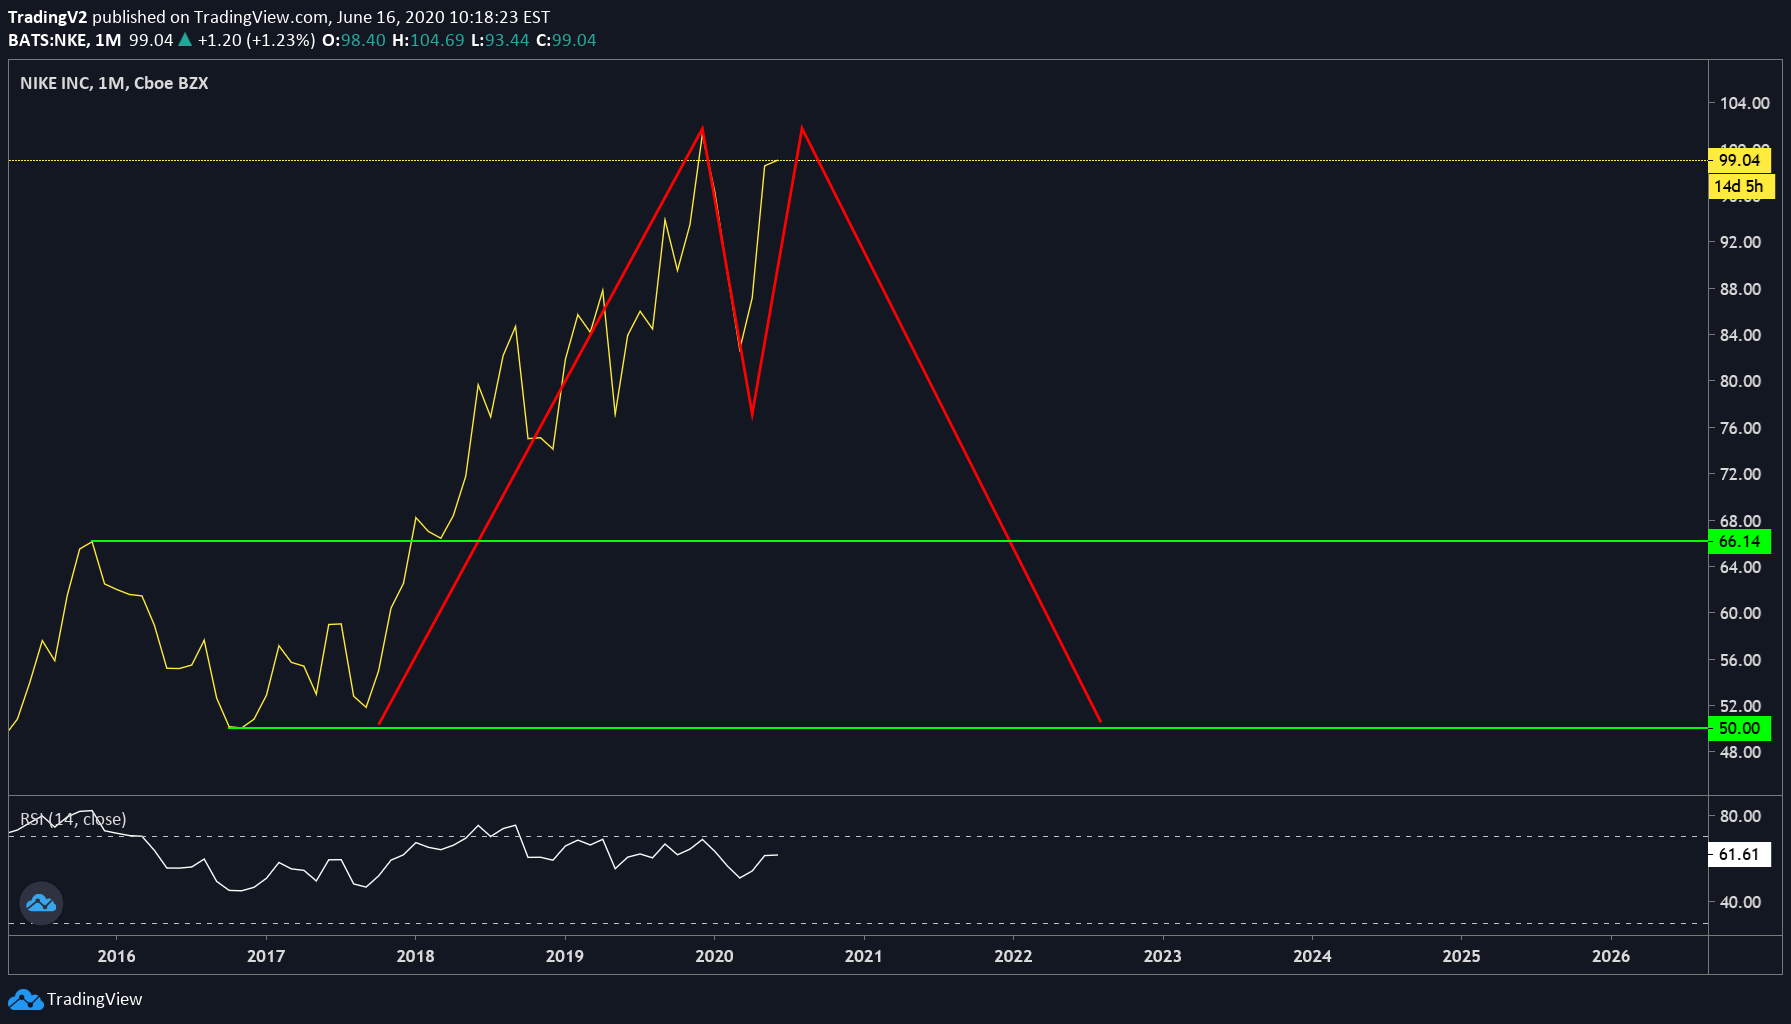The image size is (1791, 1024).
Task: Click the green 50.00 price level label
Action: pyautogui.click(x=1739, y=728)
